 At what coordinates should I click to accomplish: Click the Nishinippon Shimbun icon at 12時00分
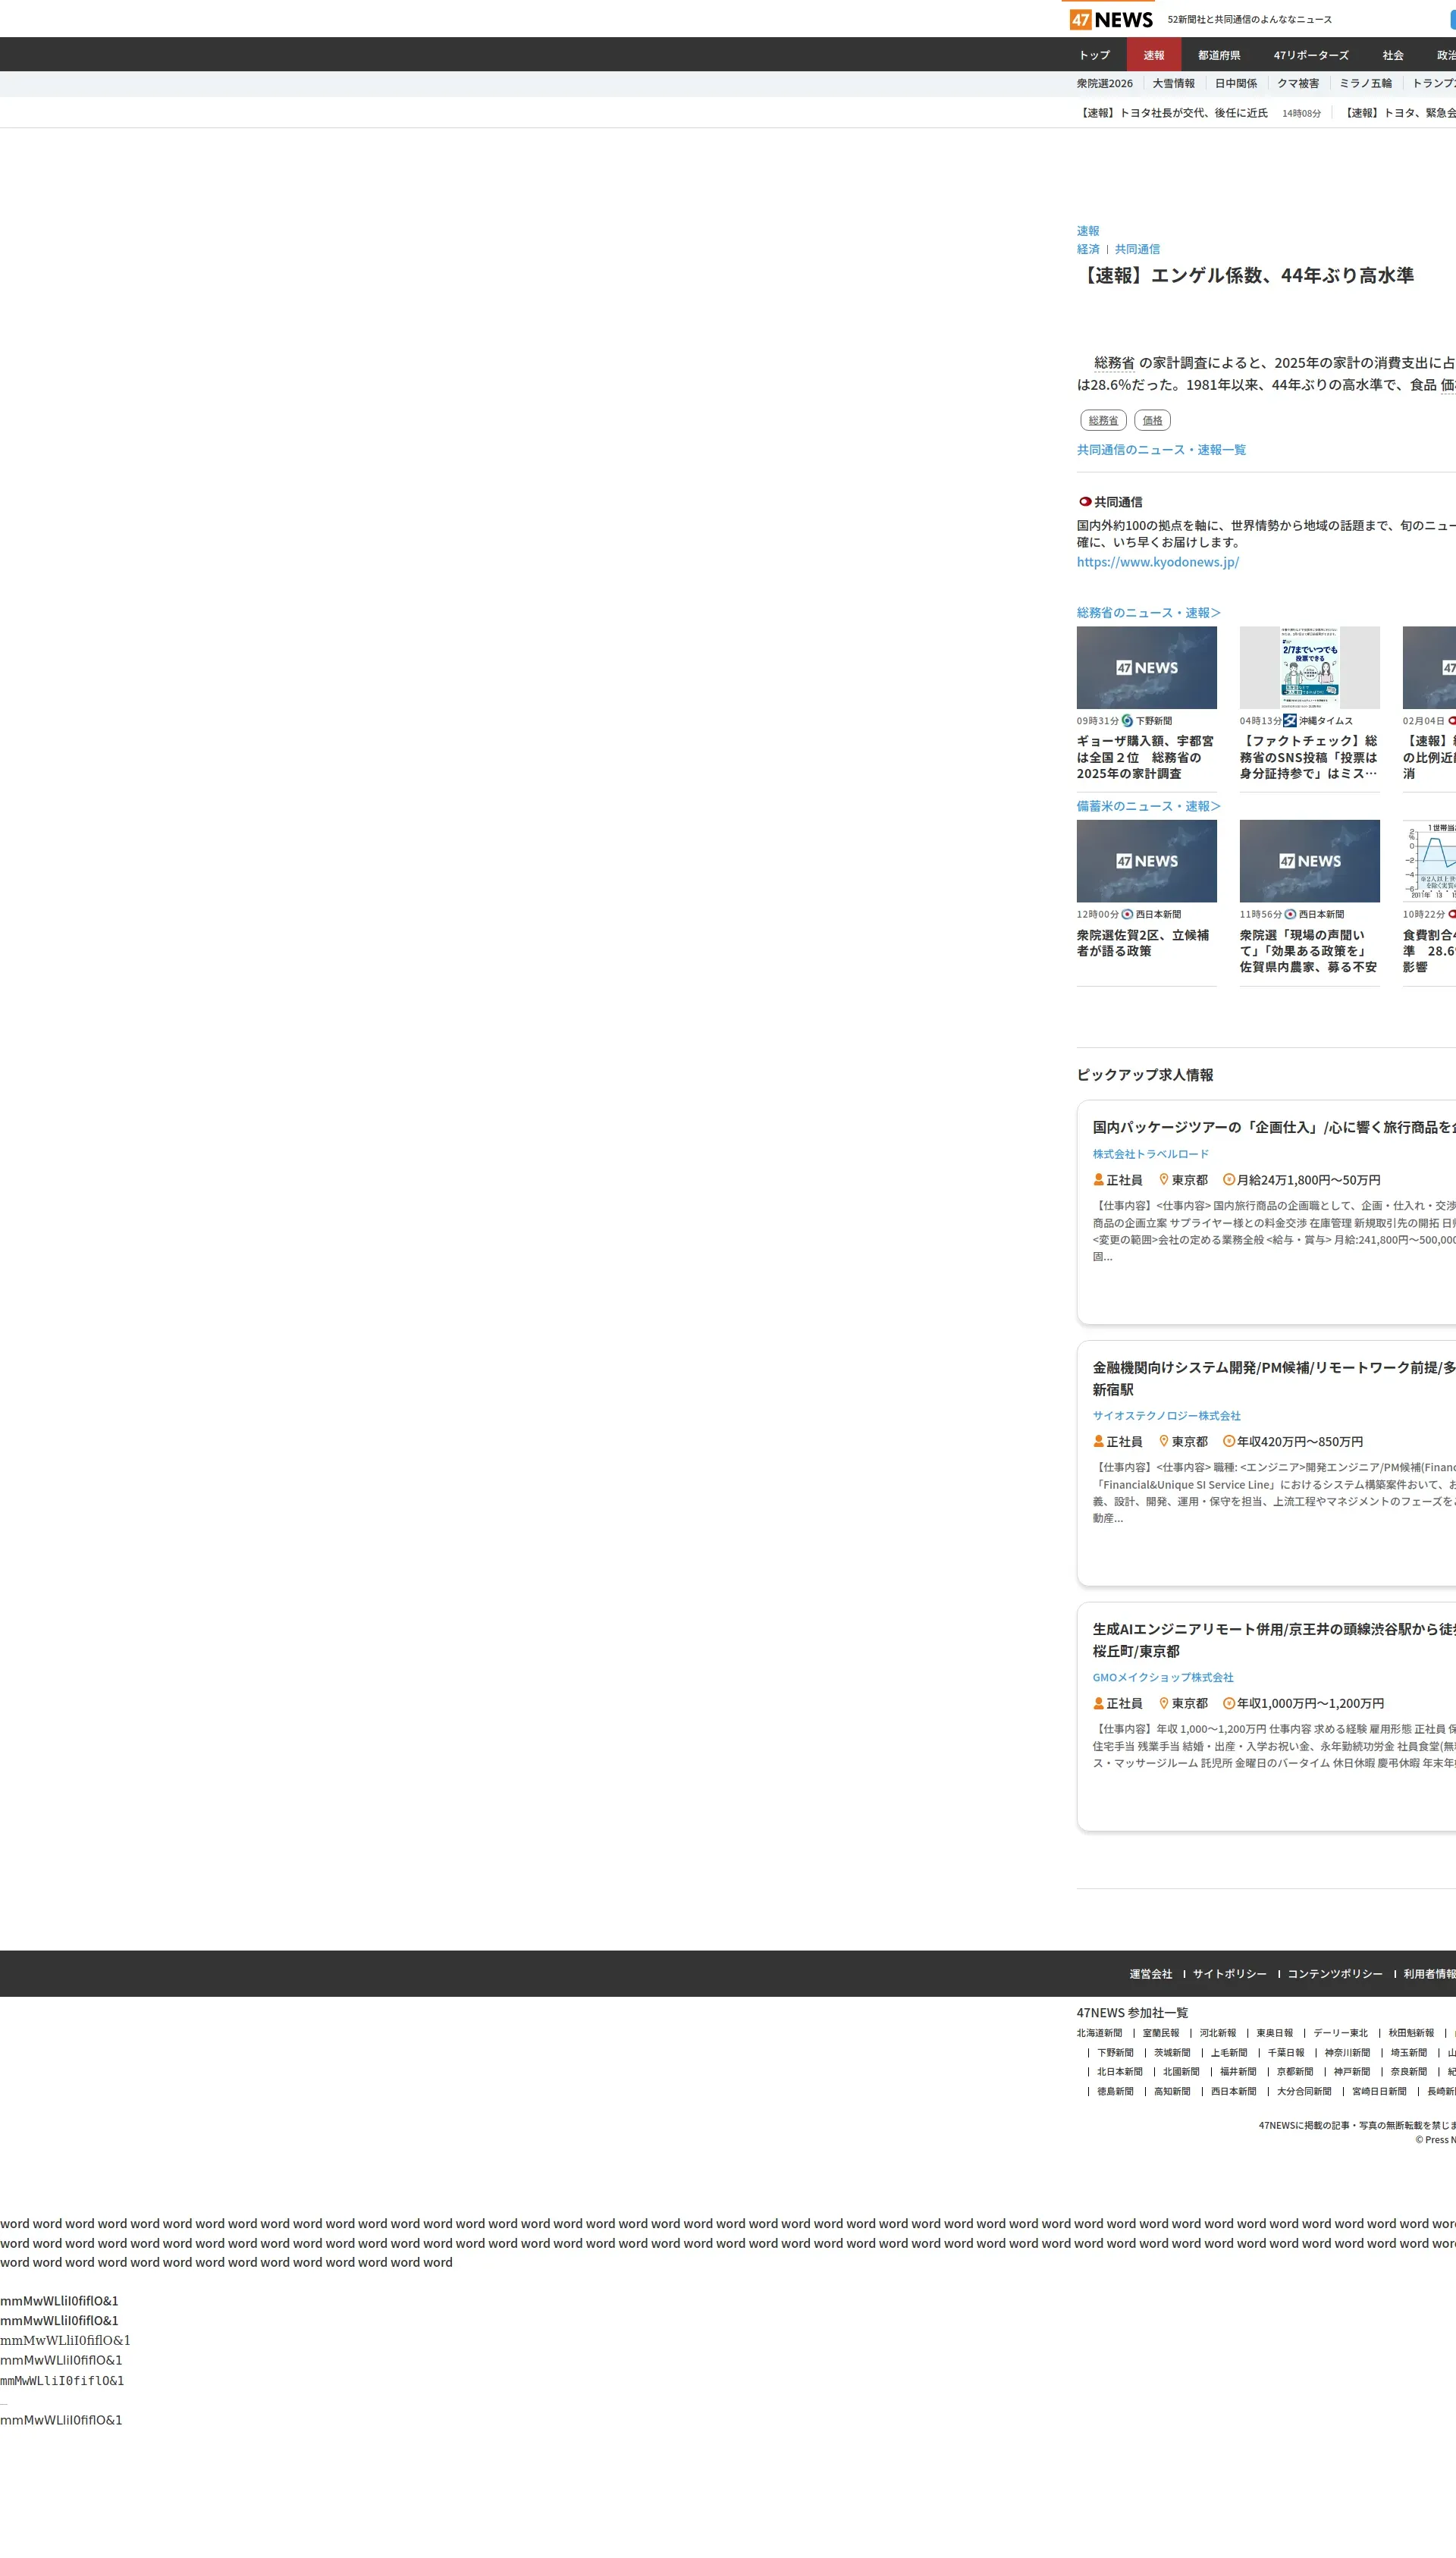coord(1127,914)
